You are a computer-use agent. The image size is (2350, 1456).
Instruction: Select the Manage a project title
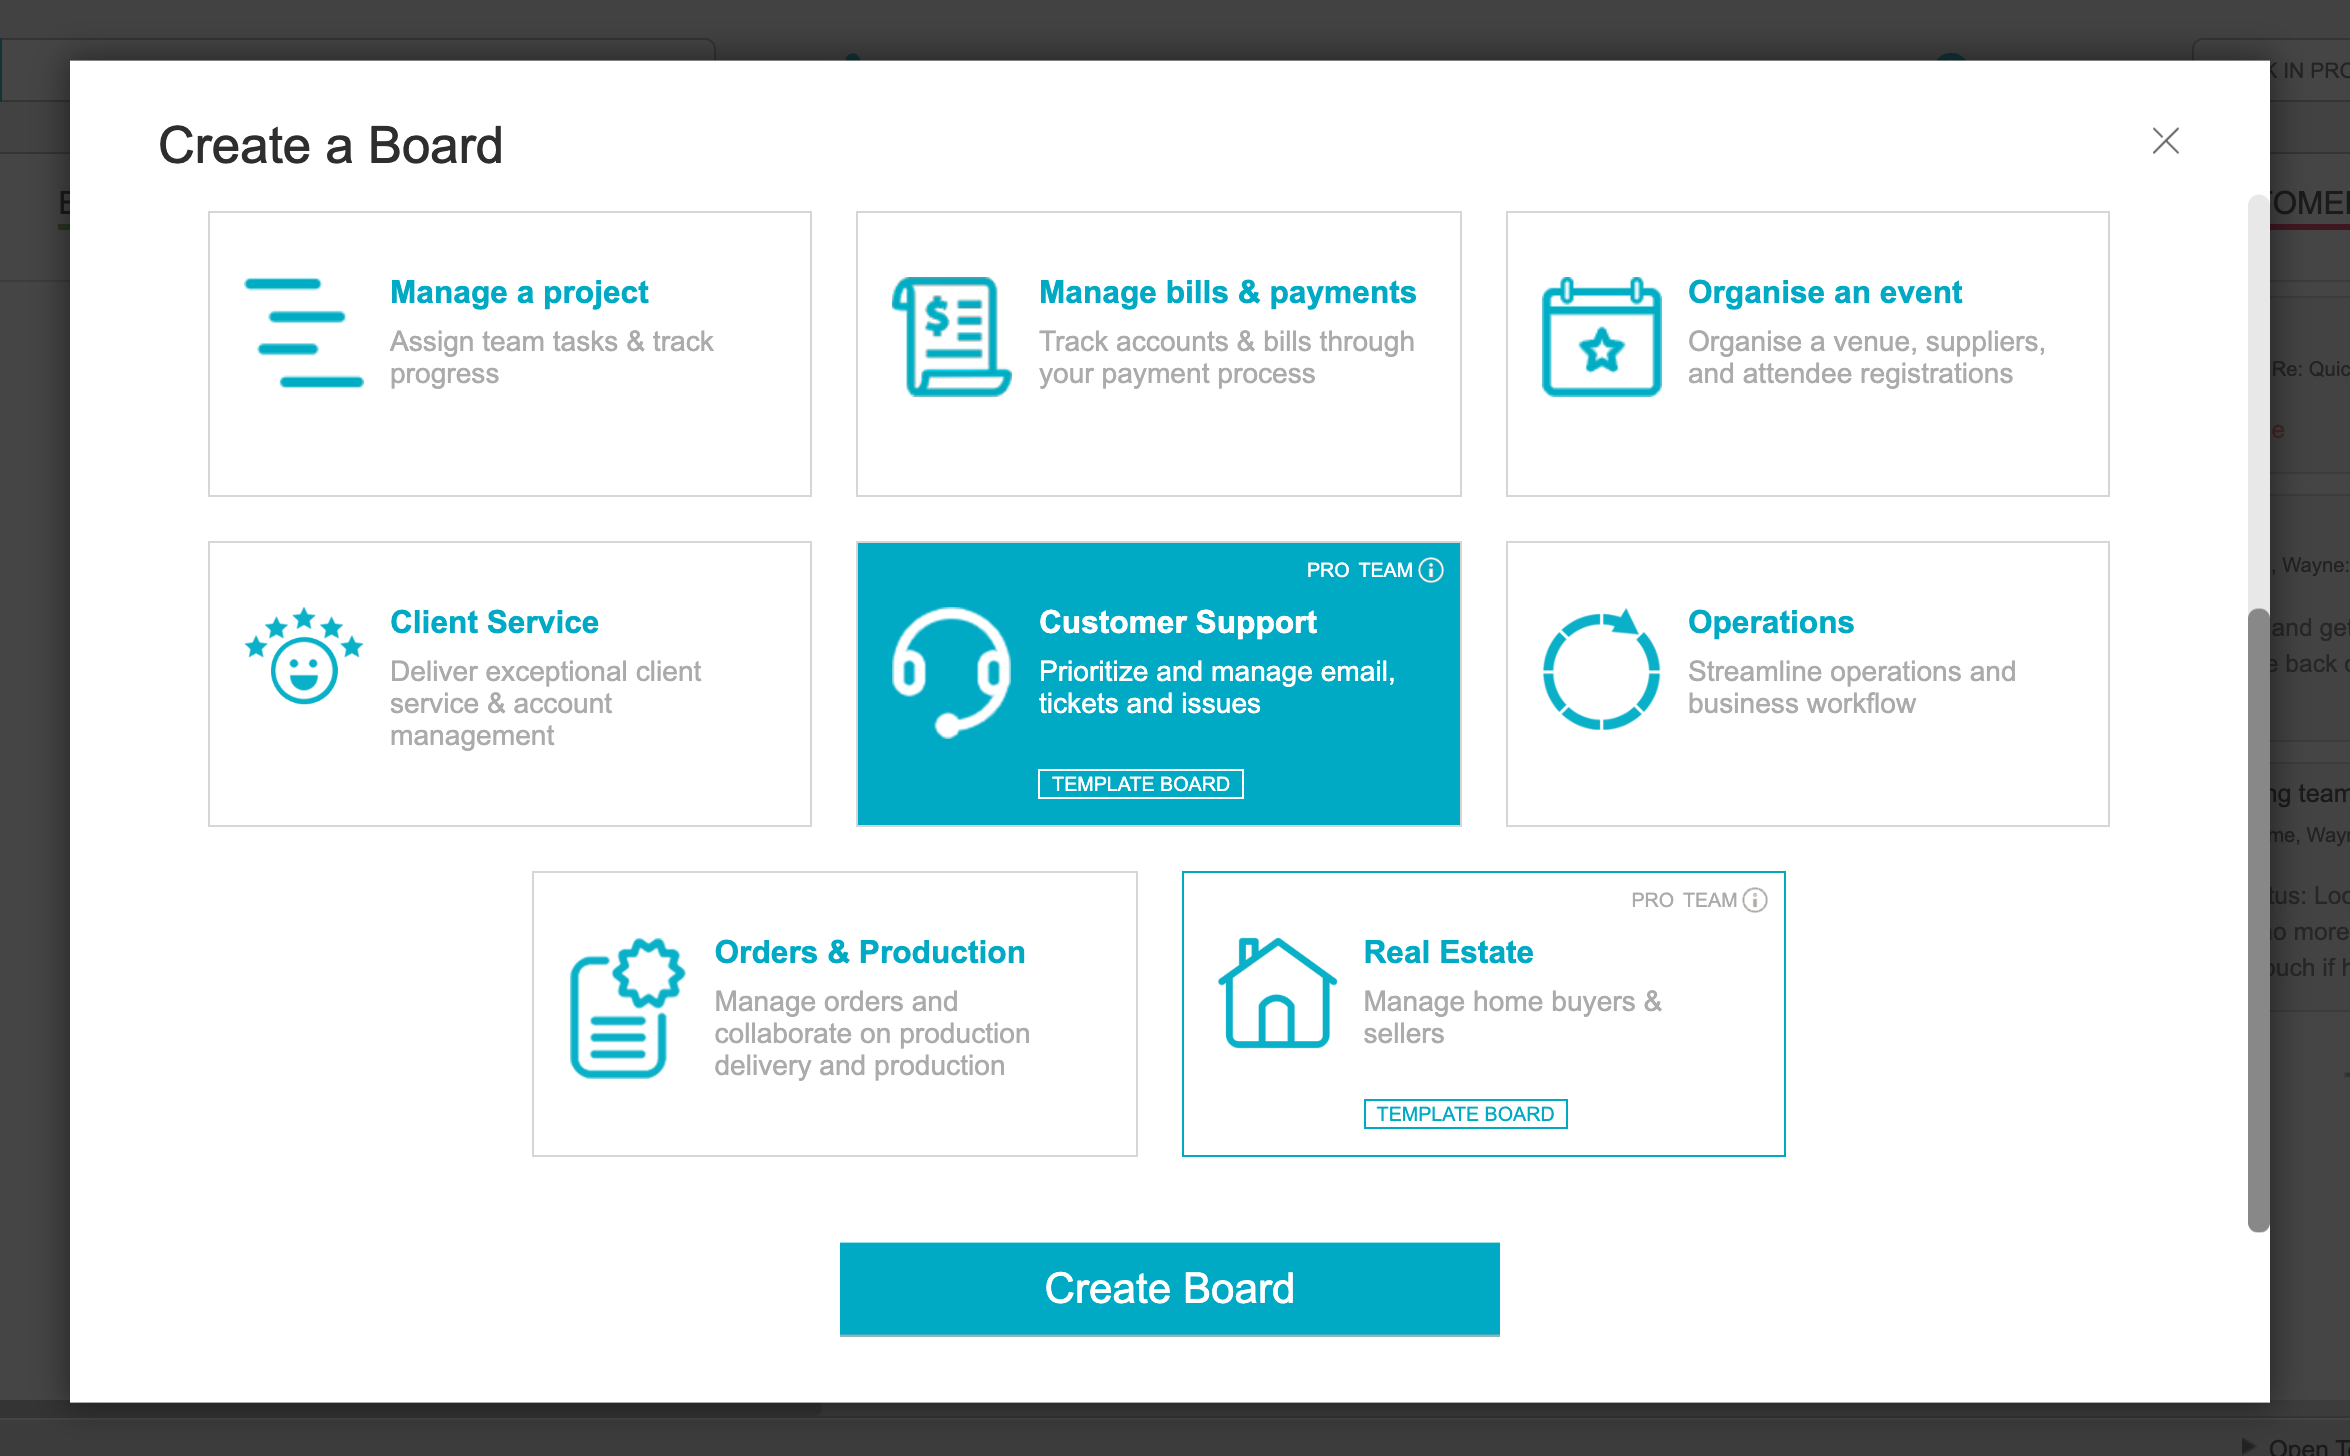(519, 292)
